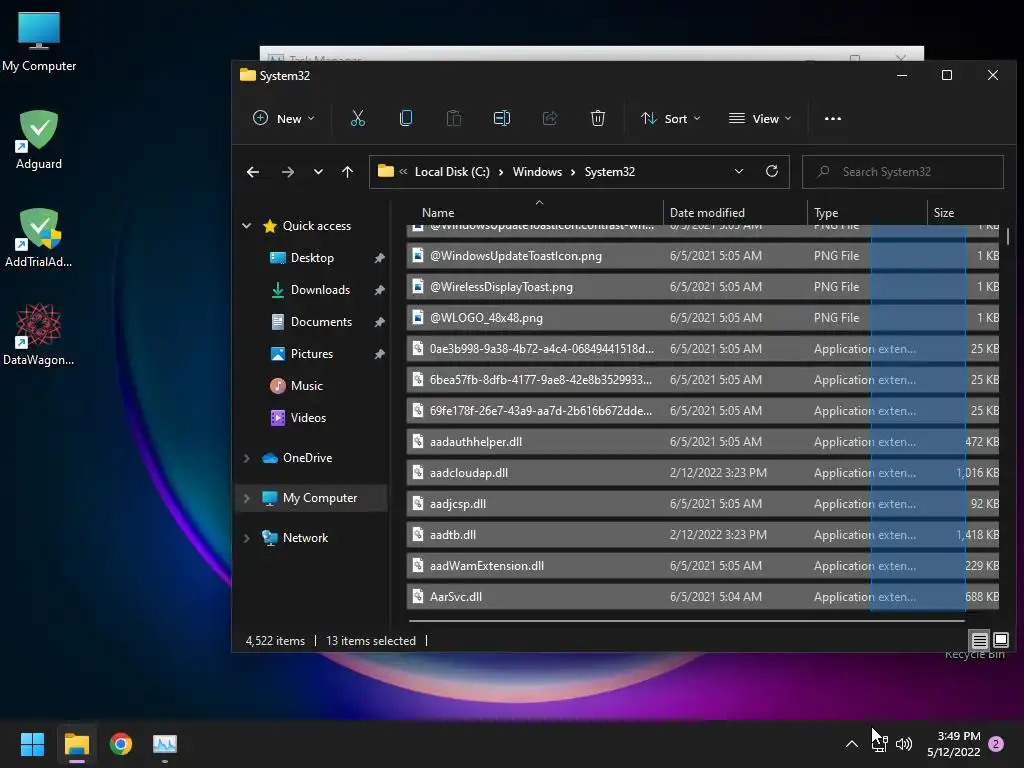Open the Windows Start menu
The image size is (1024, 768).
coord(32,744)
